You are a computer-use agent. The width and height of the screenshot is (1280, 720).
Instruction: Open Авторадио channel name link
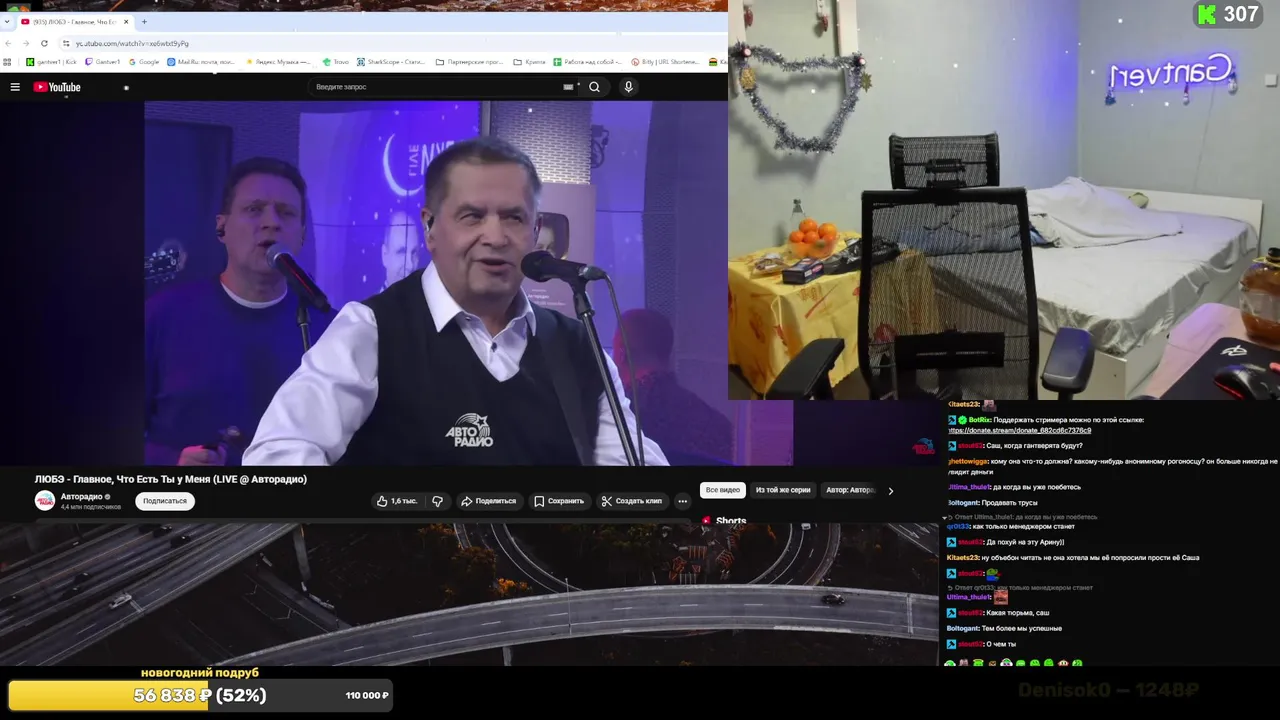pos(82,496)
